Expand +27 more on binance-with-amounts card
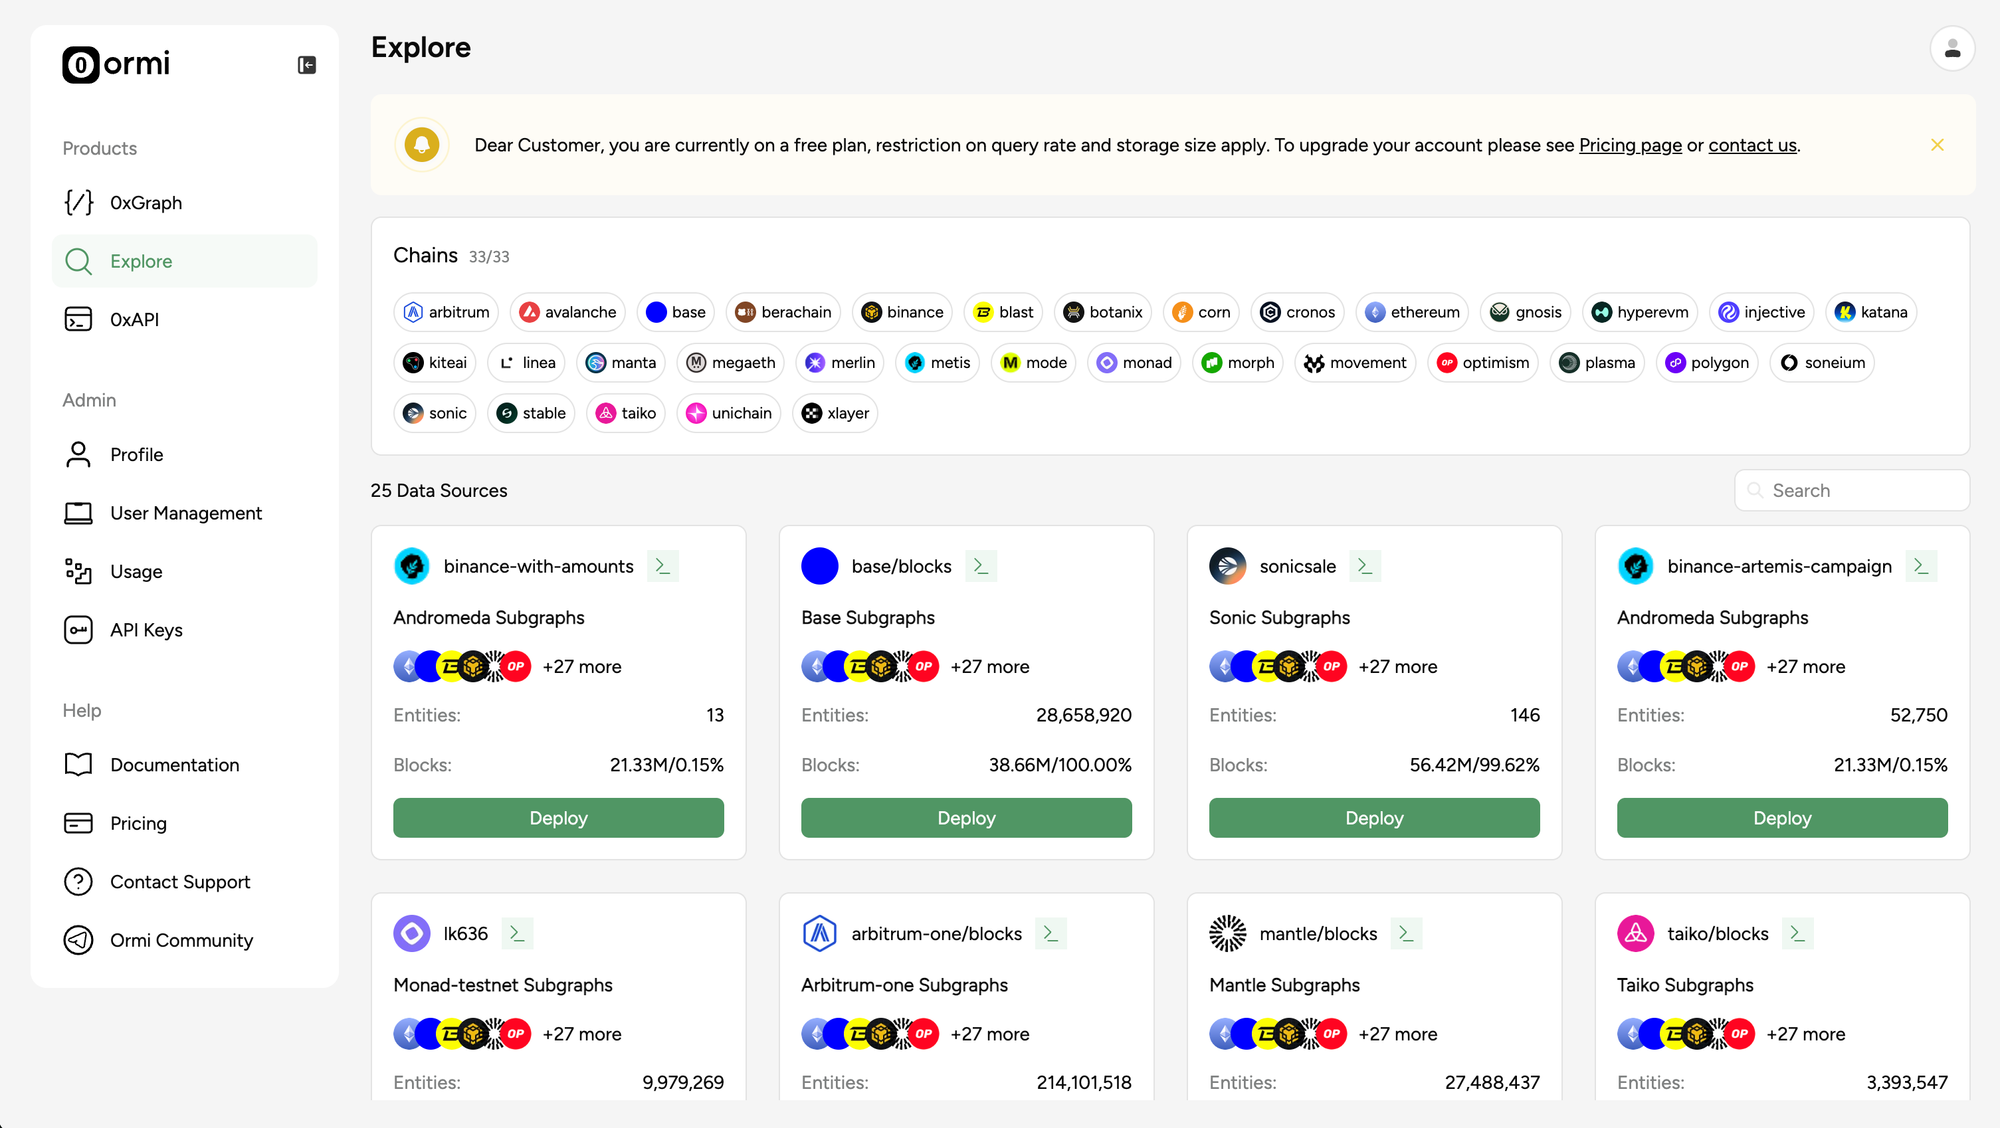The height and width of the screenshot is (1128, 2000). (581, 667)
